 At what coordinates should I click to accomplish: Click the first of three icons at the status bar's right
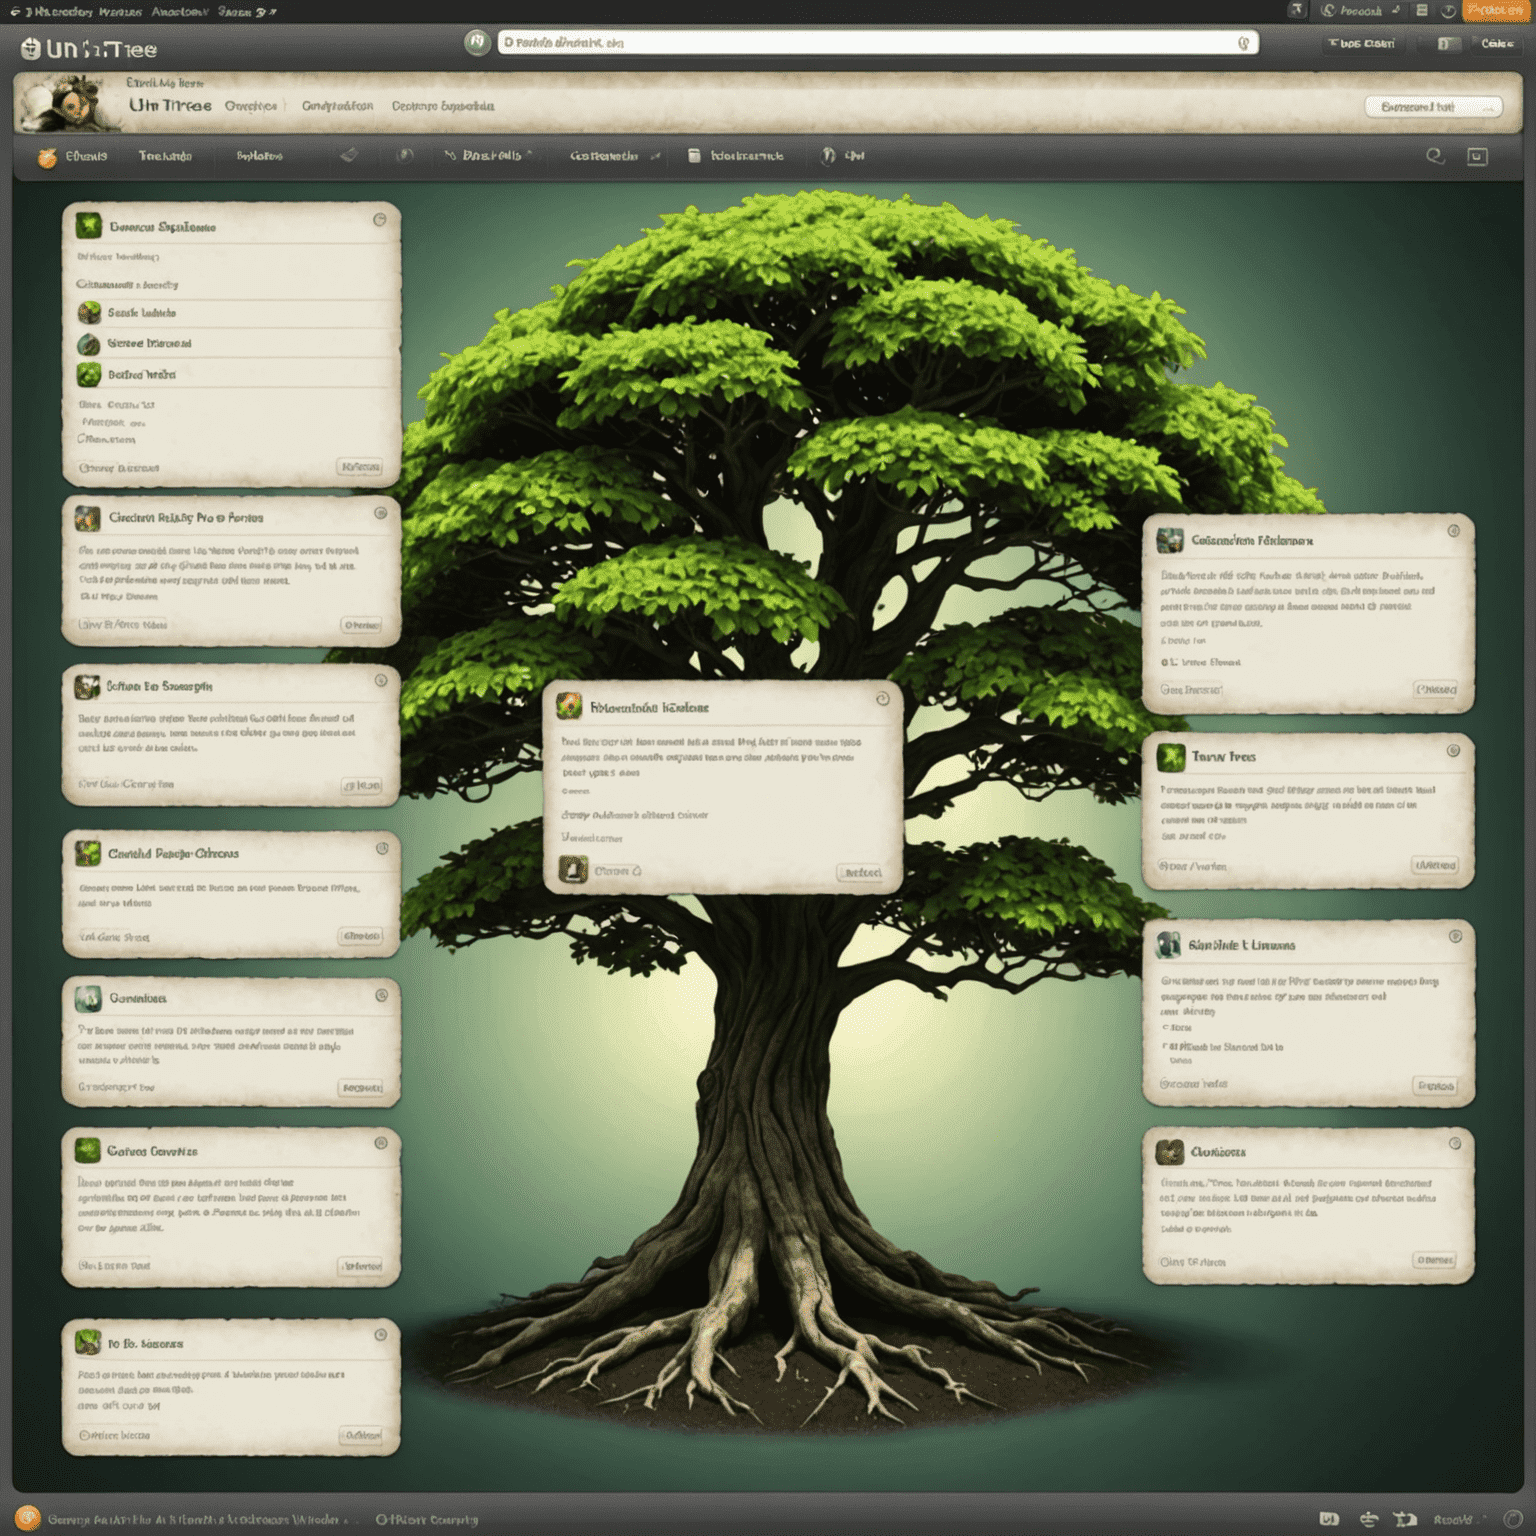click(1328, 1519)
